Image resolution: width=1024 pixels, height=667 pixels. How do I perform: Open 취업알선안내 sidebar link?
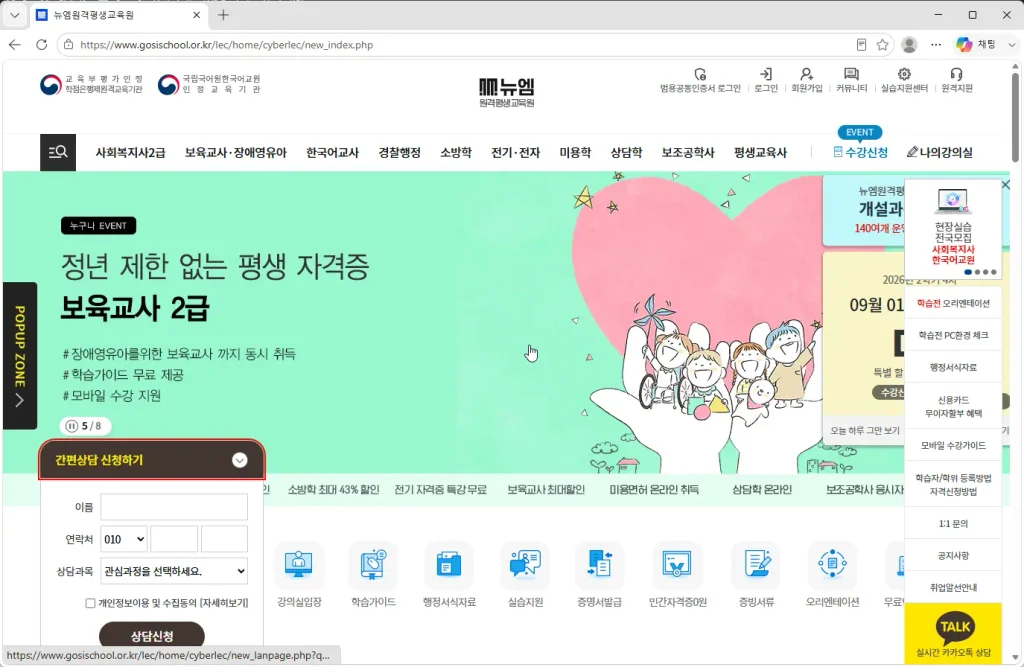[953, 587]
